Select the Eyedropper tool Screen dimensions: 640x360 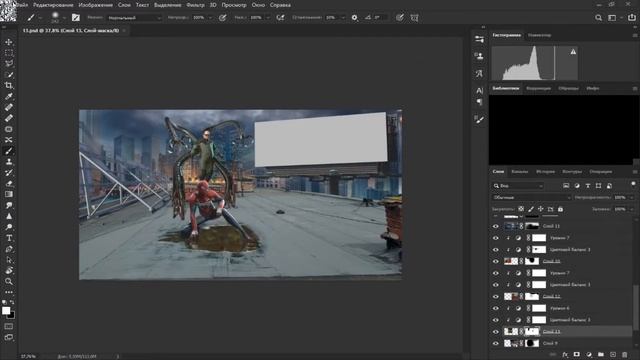click(9, 96)
